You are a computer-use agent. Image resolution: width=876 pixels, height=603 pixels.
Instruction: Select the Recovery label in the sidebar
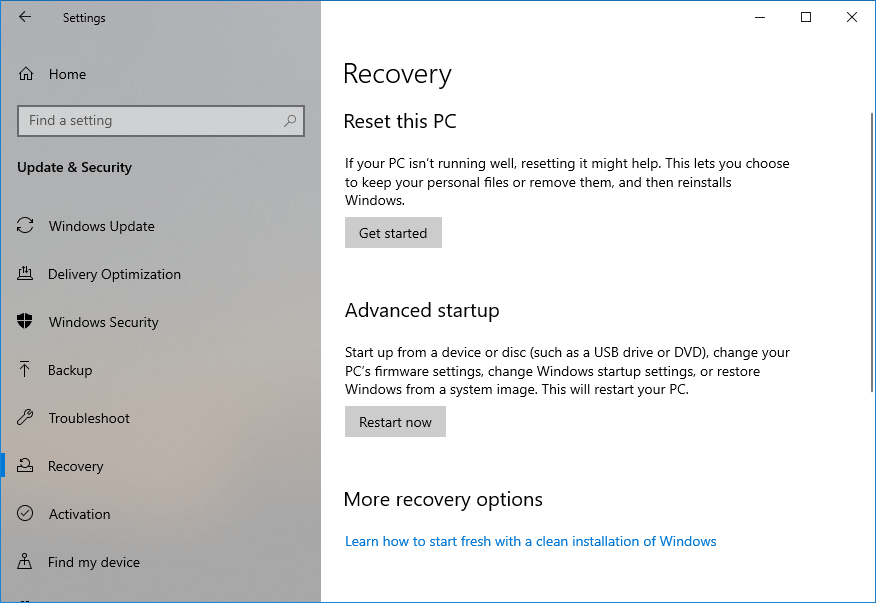click(75, 466)
